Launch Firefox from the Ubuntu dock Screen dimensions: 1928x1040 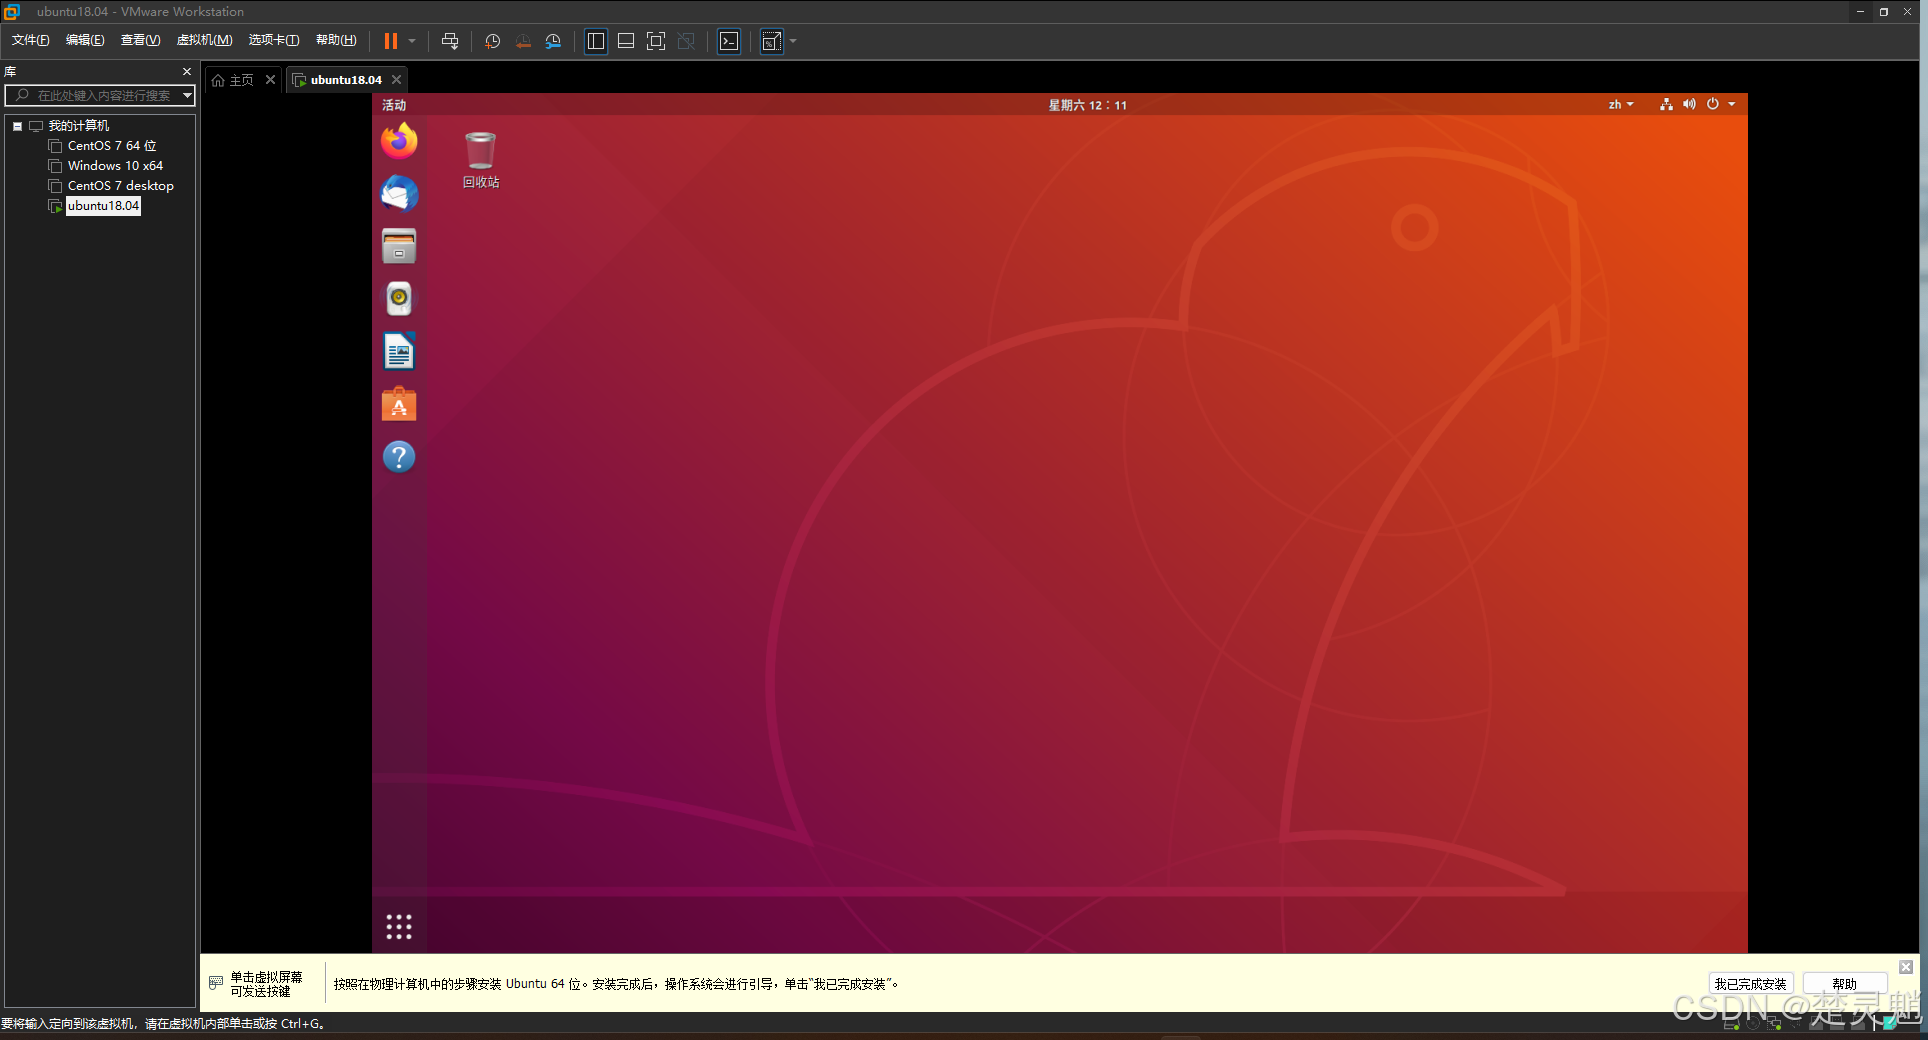click(399, 141)
